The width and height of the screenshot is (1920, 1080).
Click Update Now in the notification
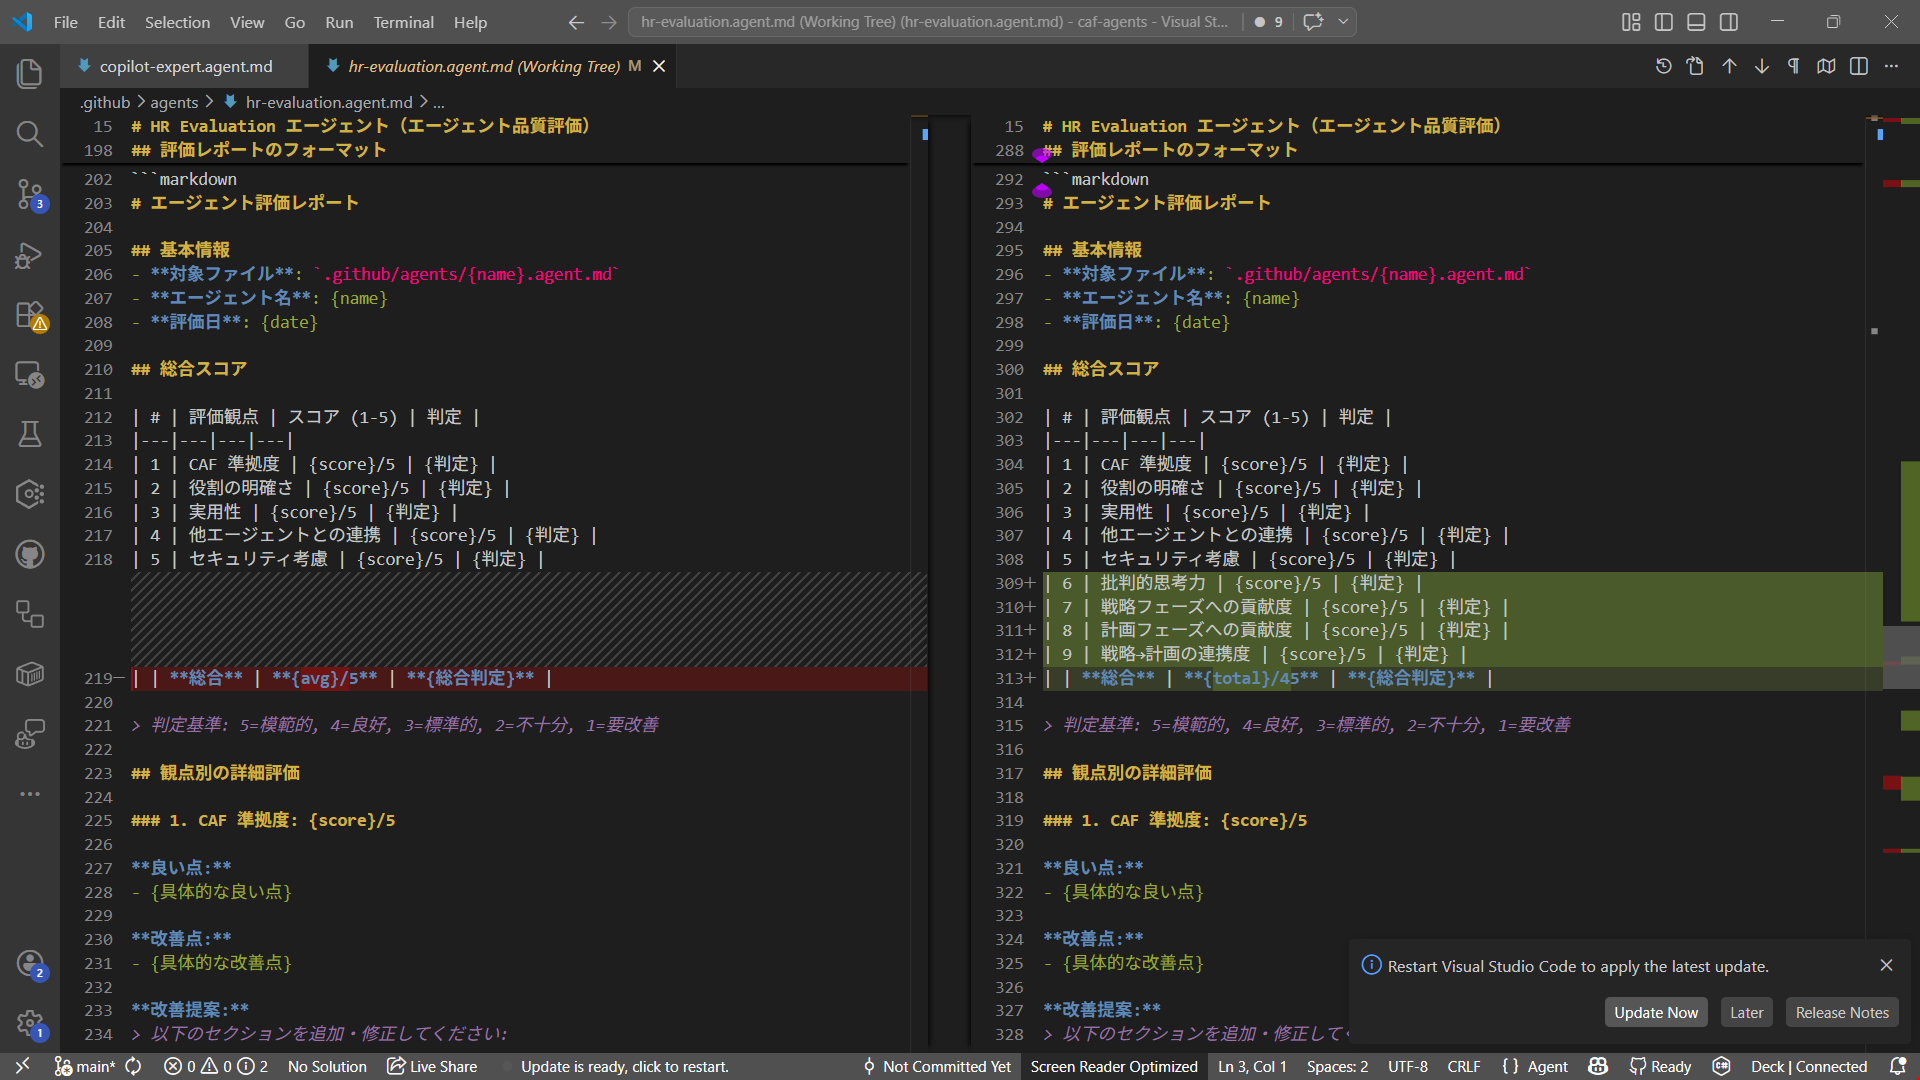(1656, 1012)
